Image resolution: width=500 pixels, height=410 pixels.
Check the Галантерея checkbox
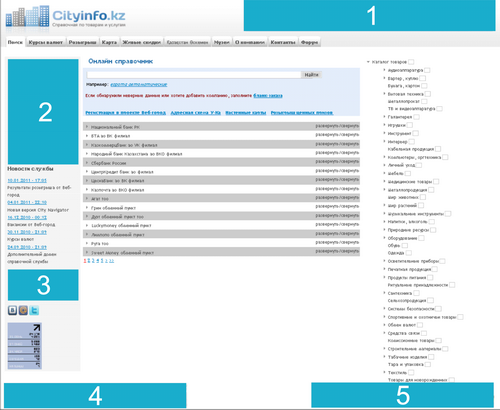(x=416, y=117)
